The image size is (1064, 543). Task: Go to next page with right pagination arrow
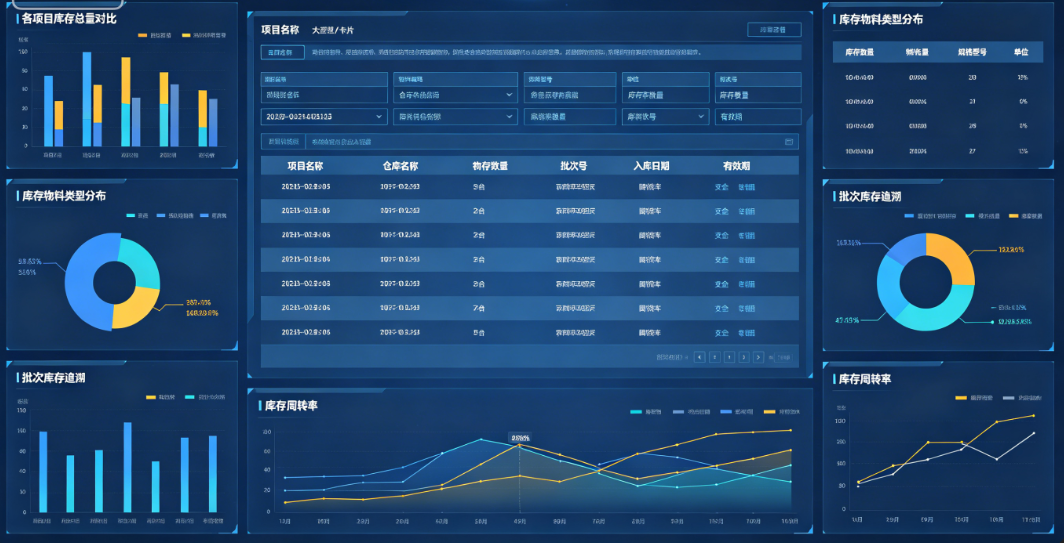(759, 357)
